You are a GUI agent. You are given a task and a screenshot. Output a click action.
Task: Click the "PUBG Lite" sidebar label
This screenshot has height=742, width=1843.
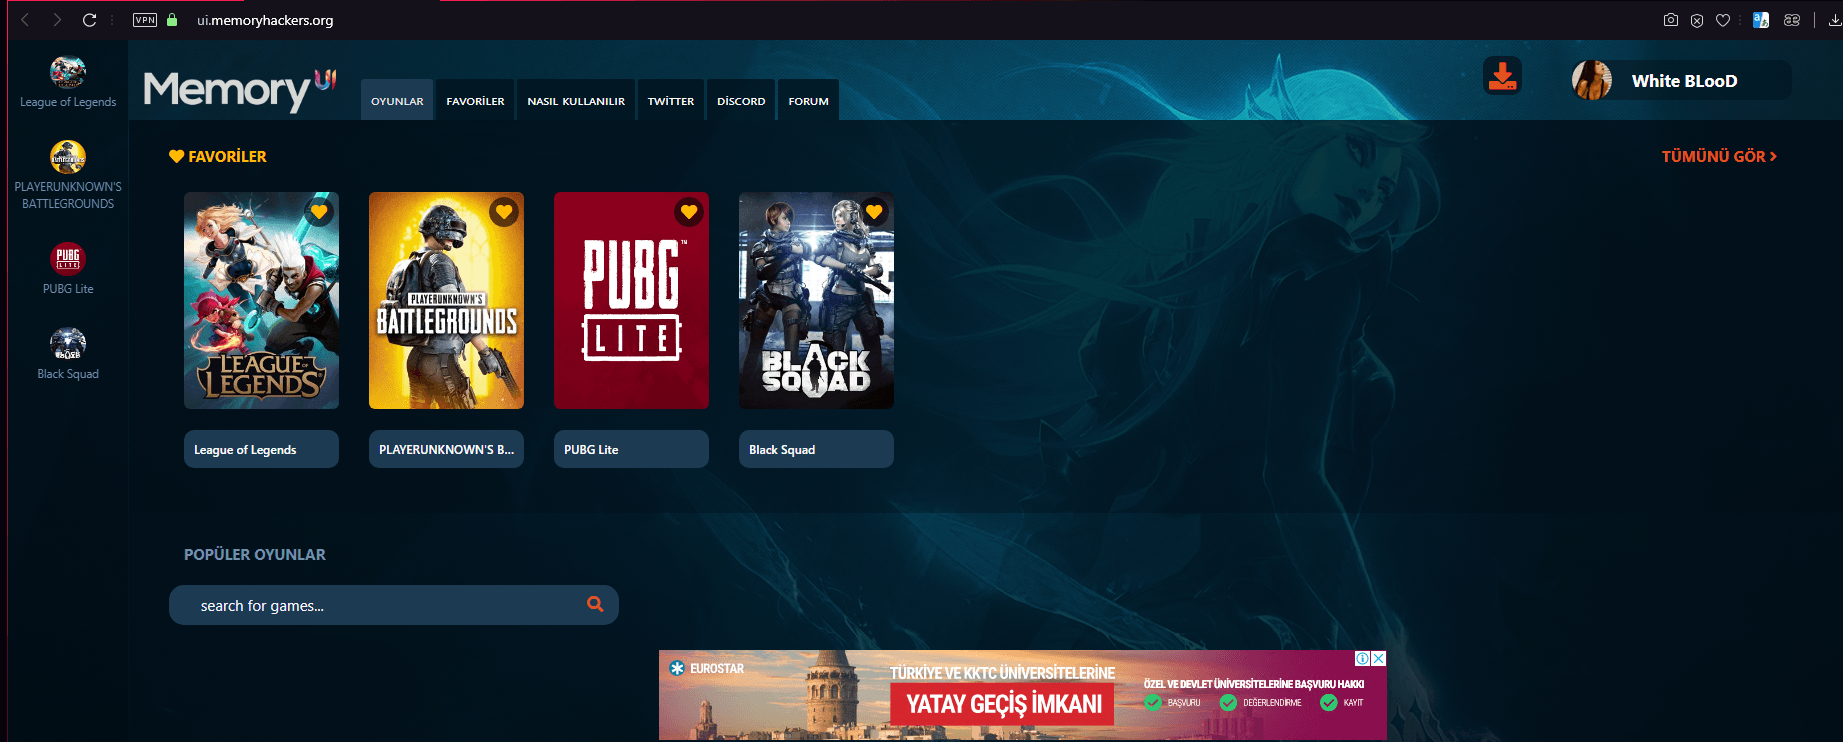point(68,289)
